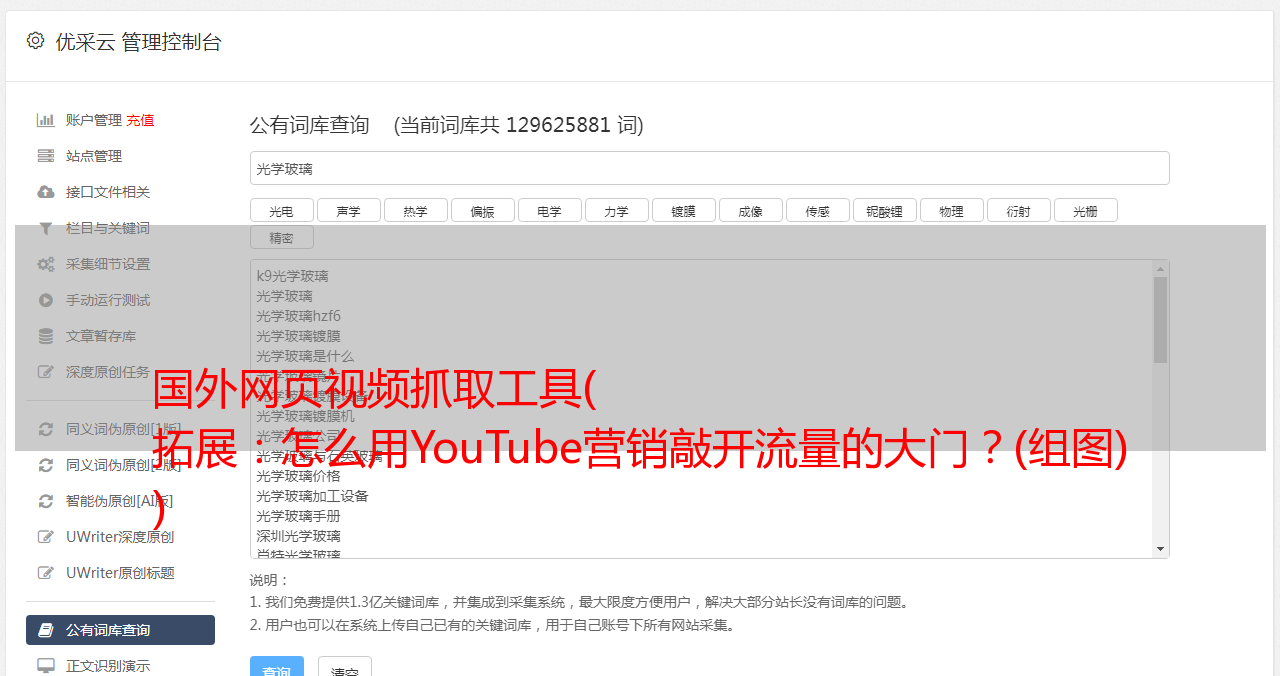
Task: Click the edit icon for UWriter深度原创
Action: [45, 537]
